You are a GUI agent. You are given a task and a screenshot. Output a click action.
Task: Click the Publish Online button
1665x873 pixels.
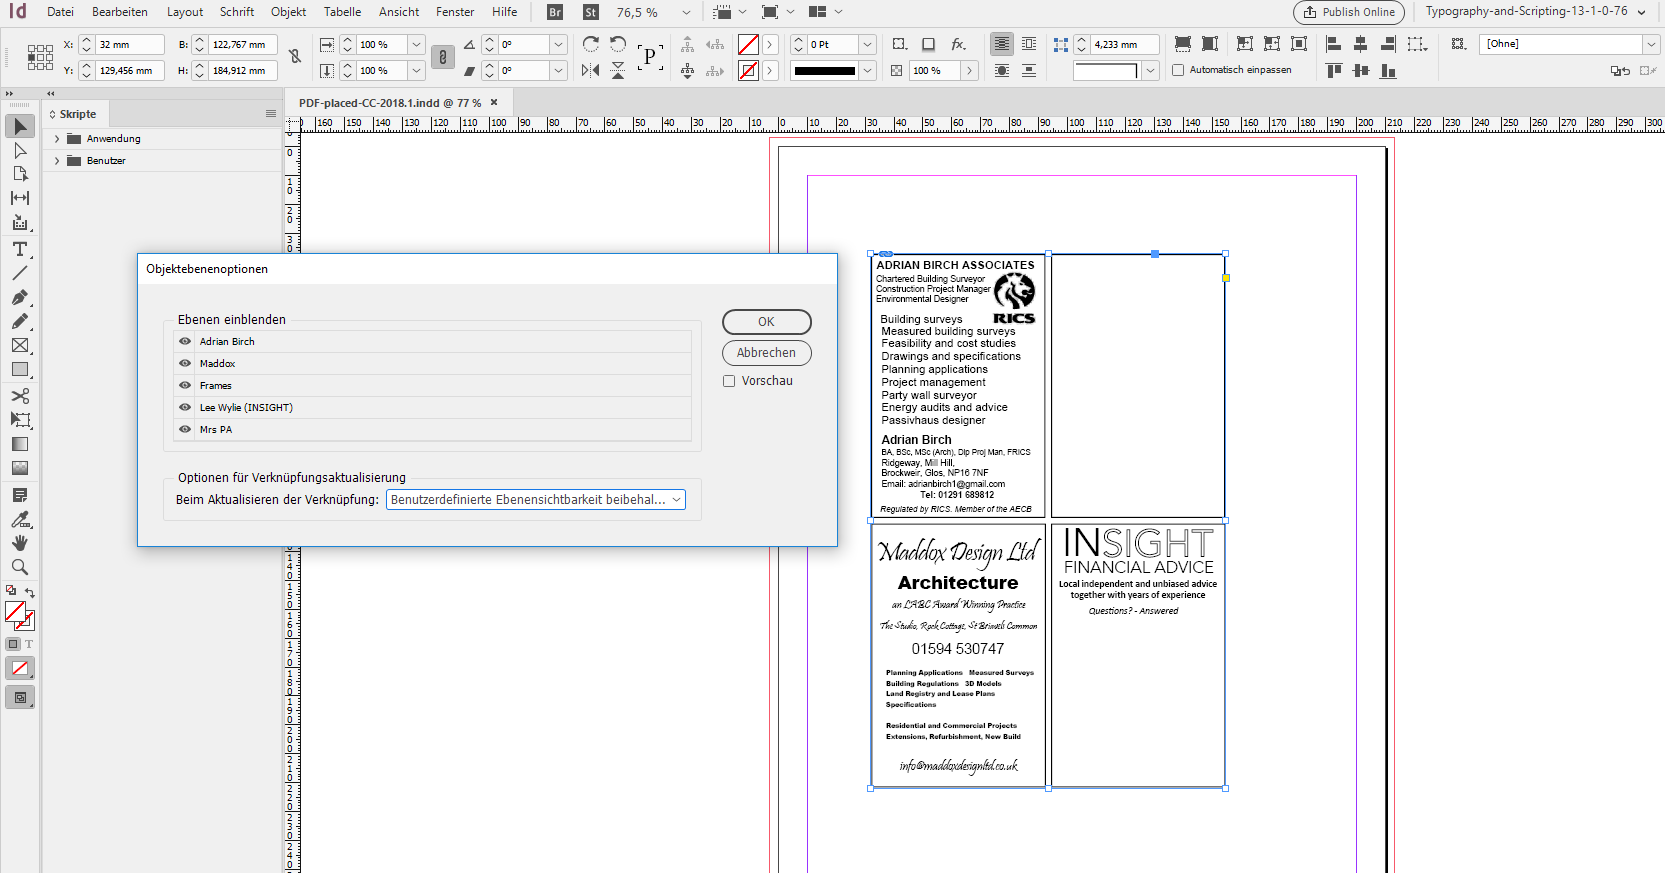pyautogui.click(x=1348, y=12)
